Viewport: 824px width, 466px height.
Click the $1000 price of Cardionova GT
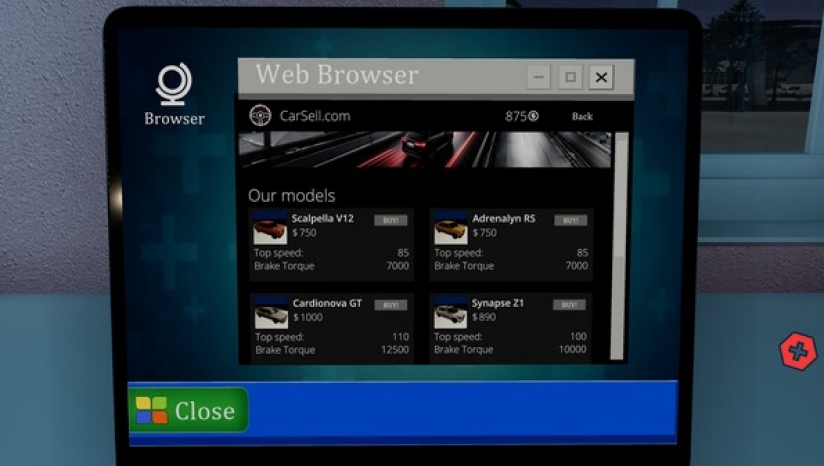point(308,317)
